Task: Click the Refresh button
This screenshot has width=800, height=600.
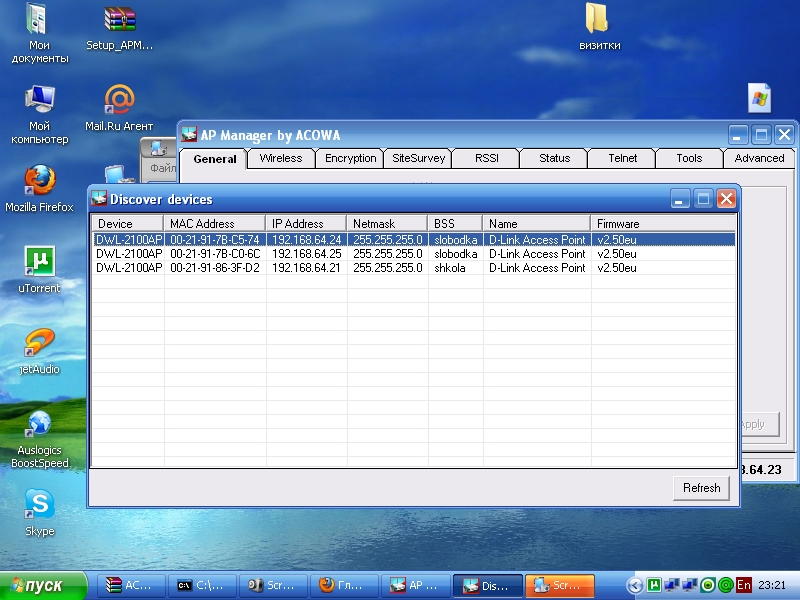Action: 701,488
